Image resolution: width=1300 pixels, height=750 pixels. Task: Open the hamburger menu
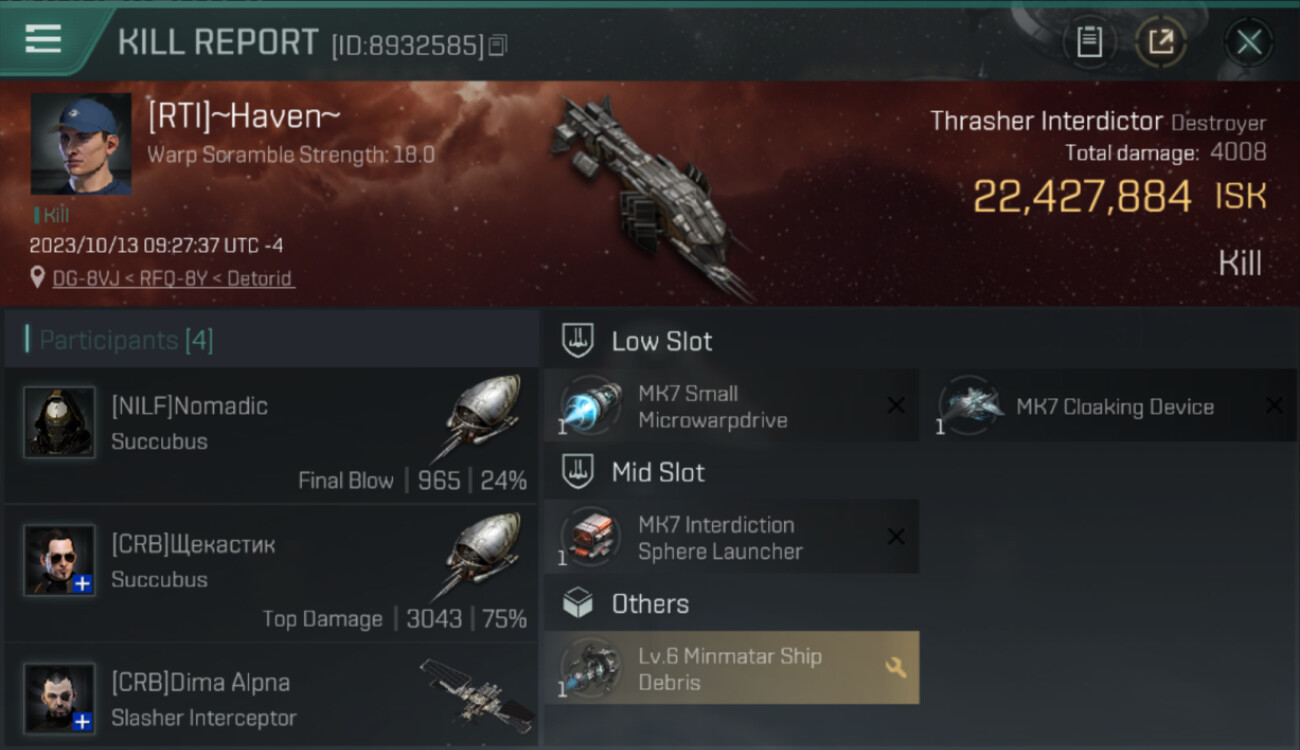43,40
